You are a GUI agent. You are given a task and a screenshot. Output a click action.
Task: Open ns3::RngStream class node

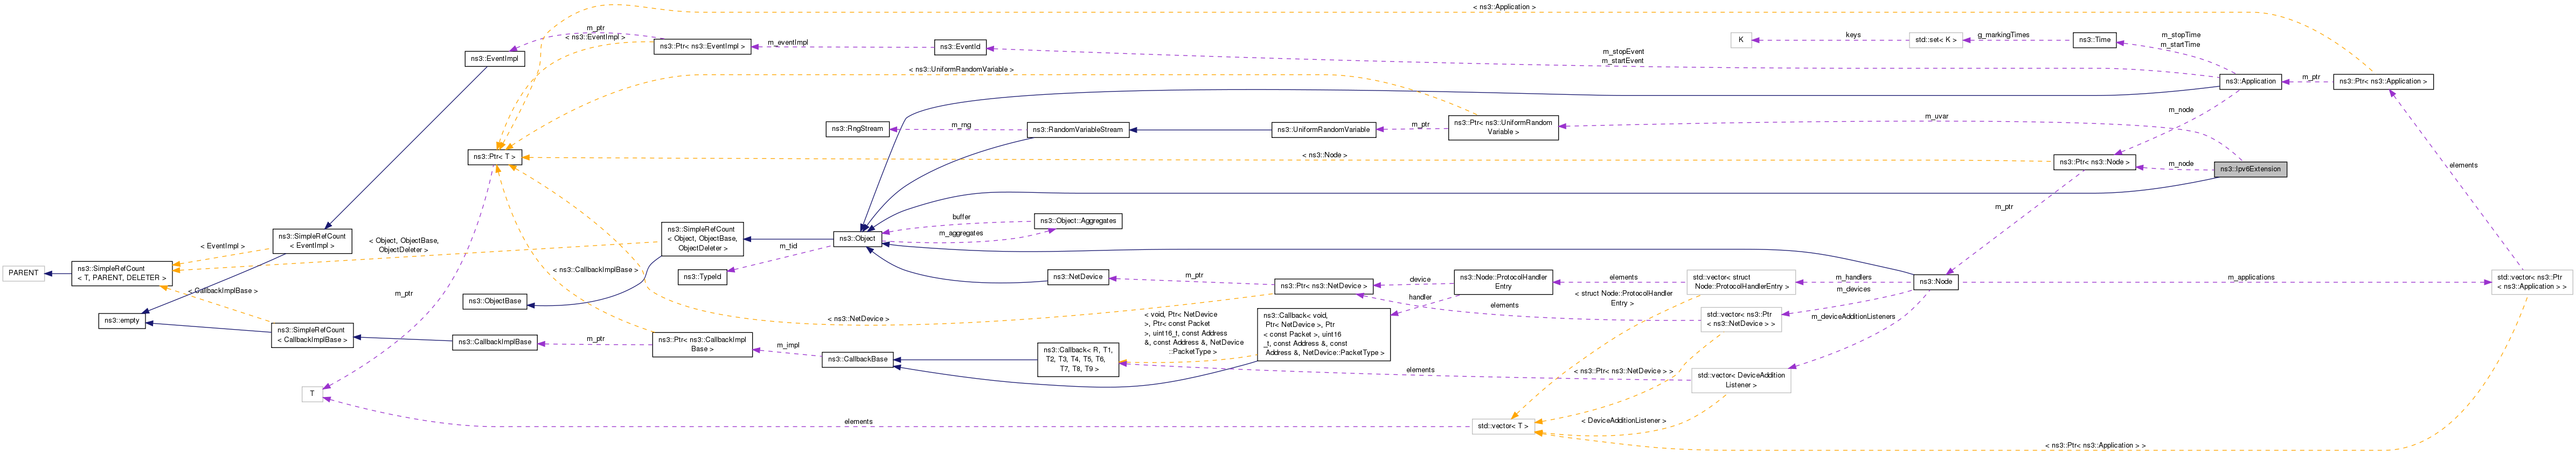click(x=858, y=129)
